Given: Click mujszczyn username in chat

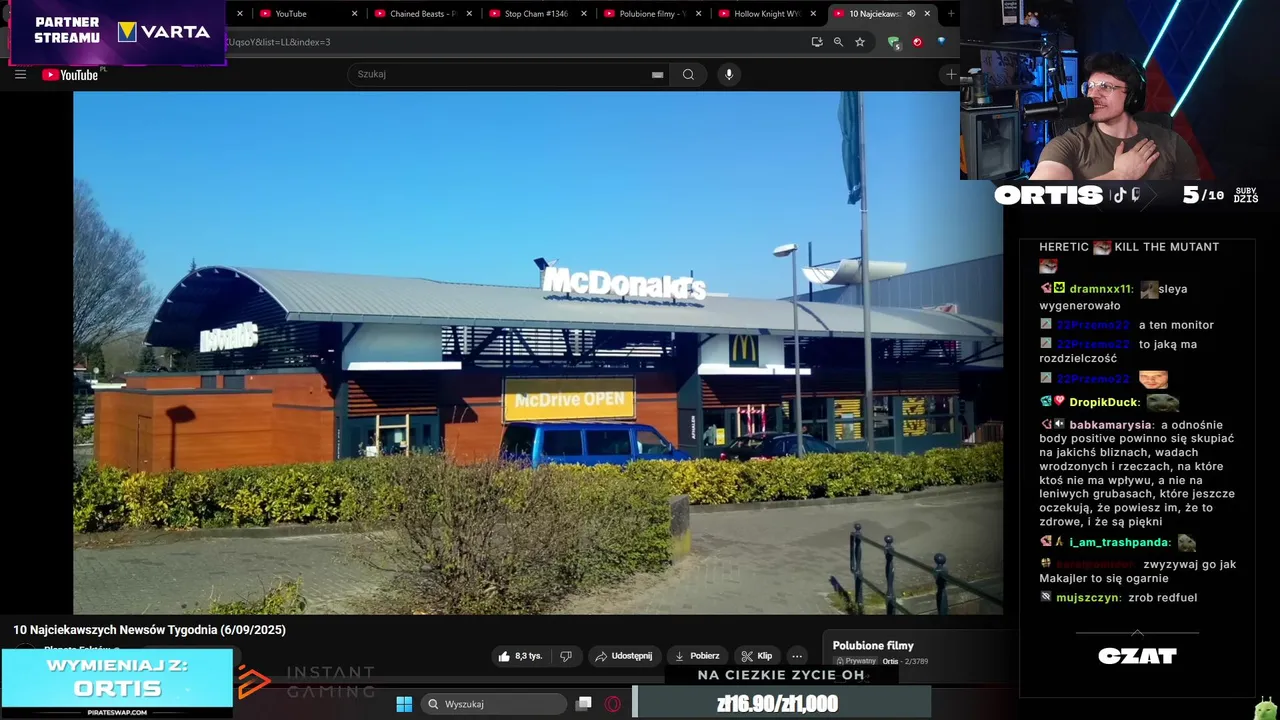Looking at the screenshot, I should click(1089, 598).
